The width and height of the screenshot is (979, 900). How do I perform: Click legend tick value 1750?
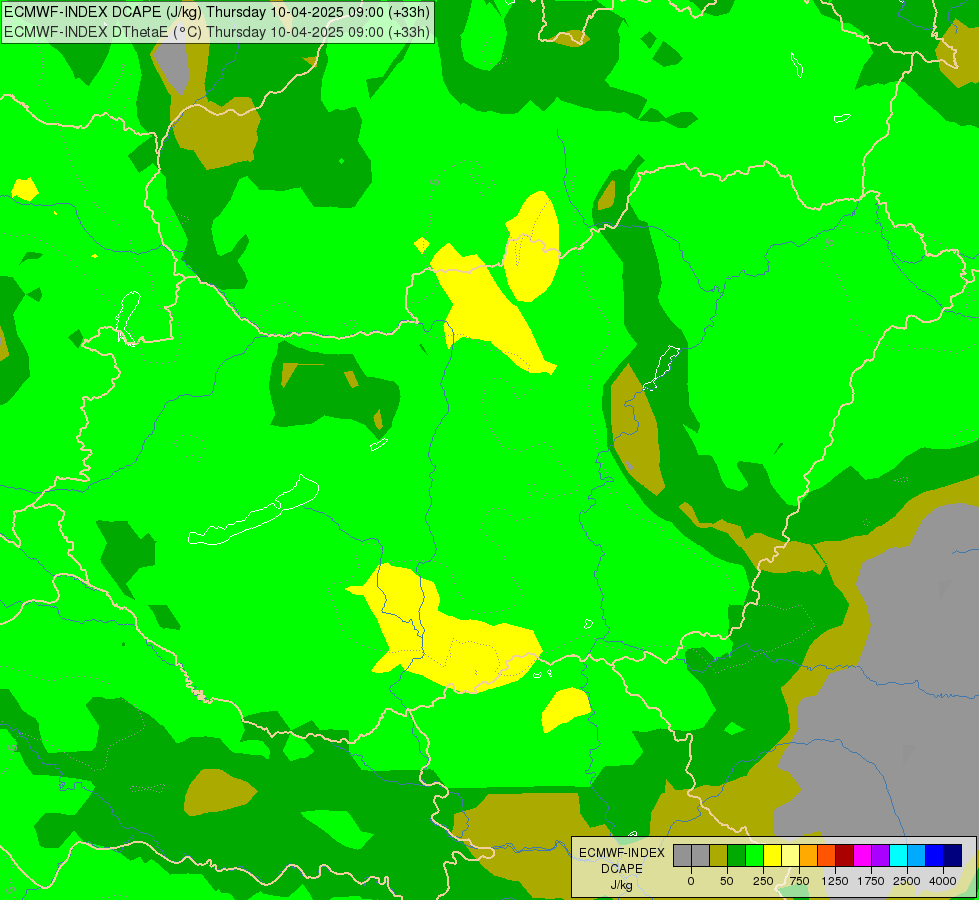point(871,881)
